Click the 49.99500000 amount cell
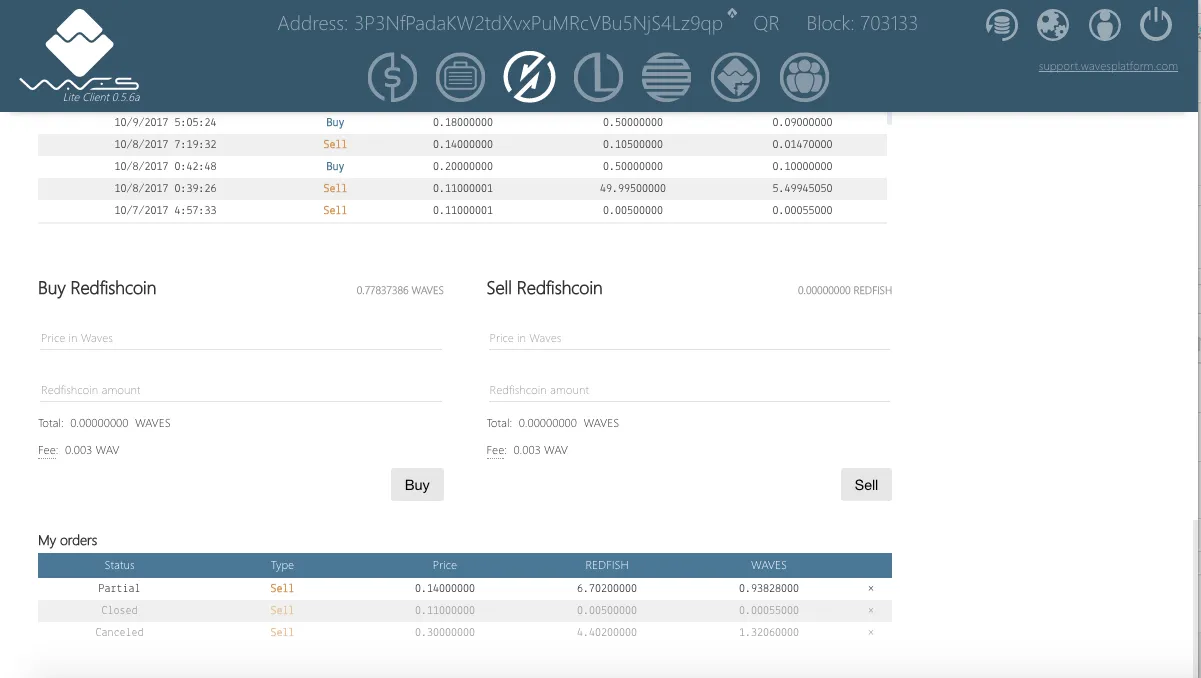 [632, 188]
